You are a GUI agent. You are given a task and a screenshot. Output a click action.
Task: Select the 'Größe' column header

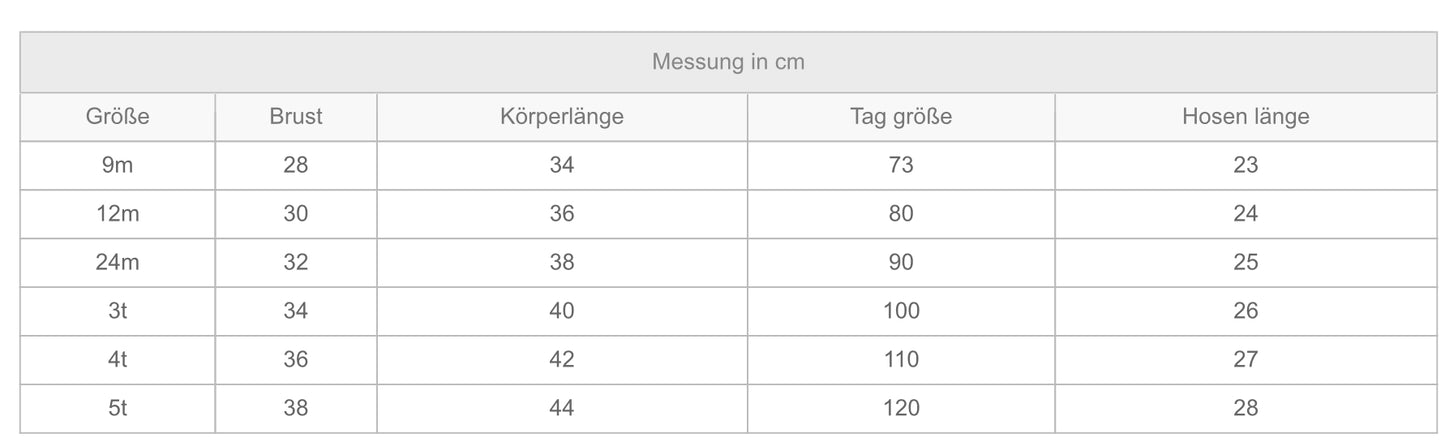coord(117,117)
